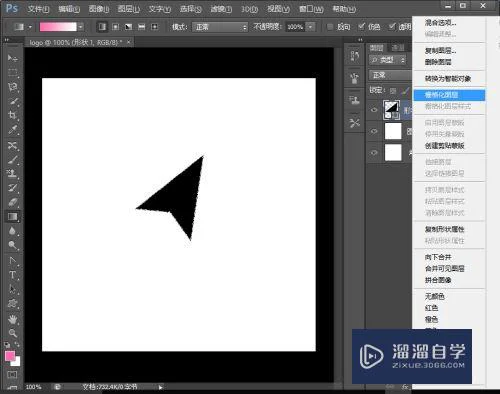Select the Rectangular Marquee tool
Screen dimensions: 500x394
point(12,72)
